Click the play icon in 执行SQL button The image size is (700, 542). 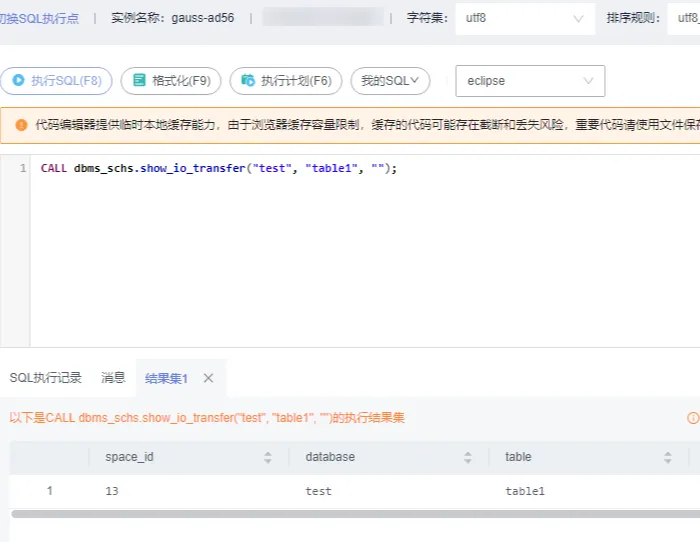pos(18,80)
